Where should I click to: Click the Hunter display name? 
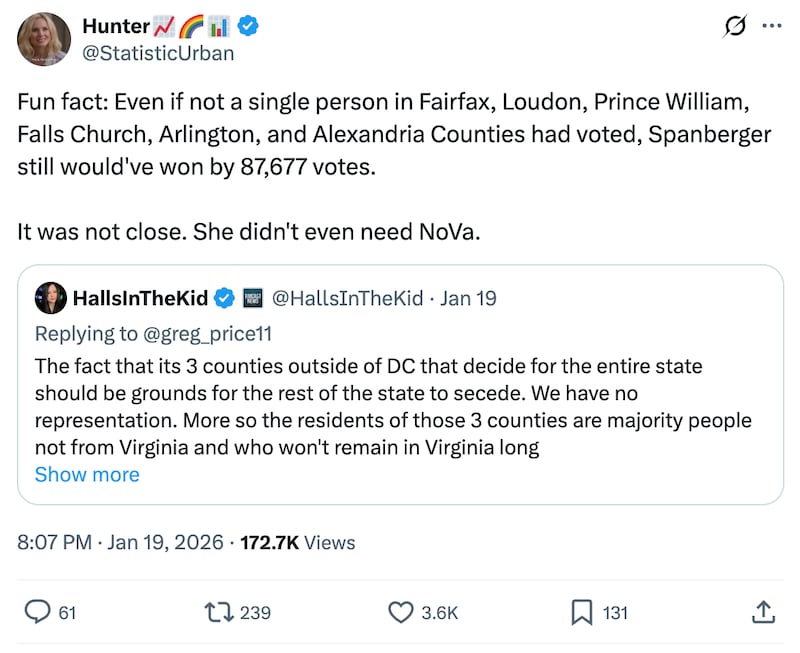(116, 27)
